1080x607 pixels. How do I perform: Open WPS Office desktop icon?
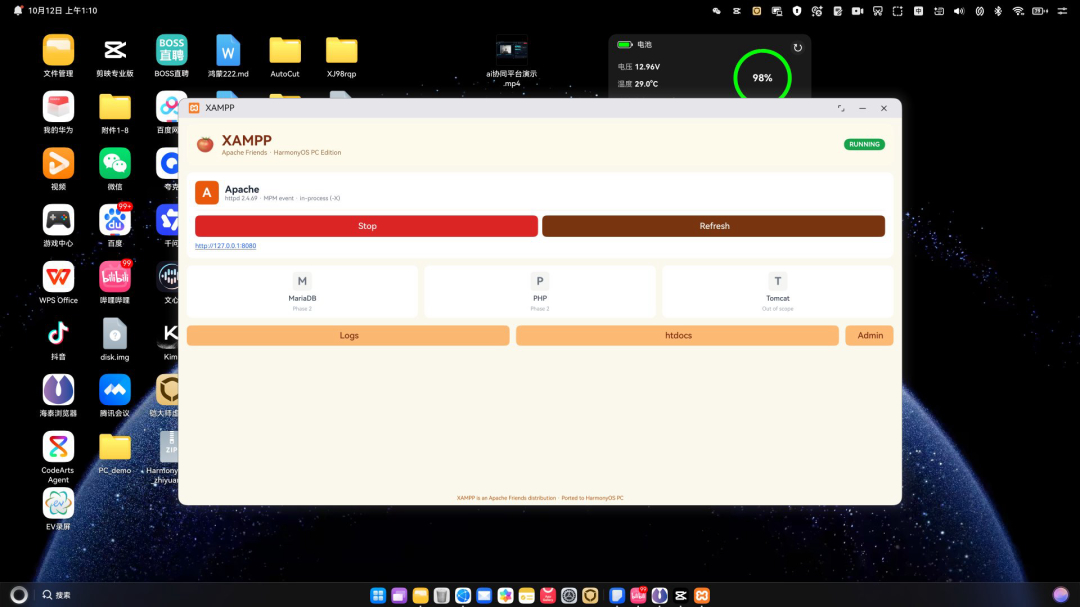click(x=59, y=282)
